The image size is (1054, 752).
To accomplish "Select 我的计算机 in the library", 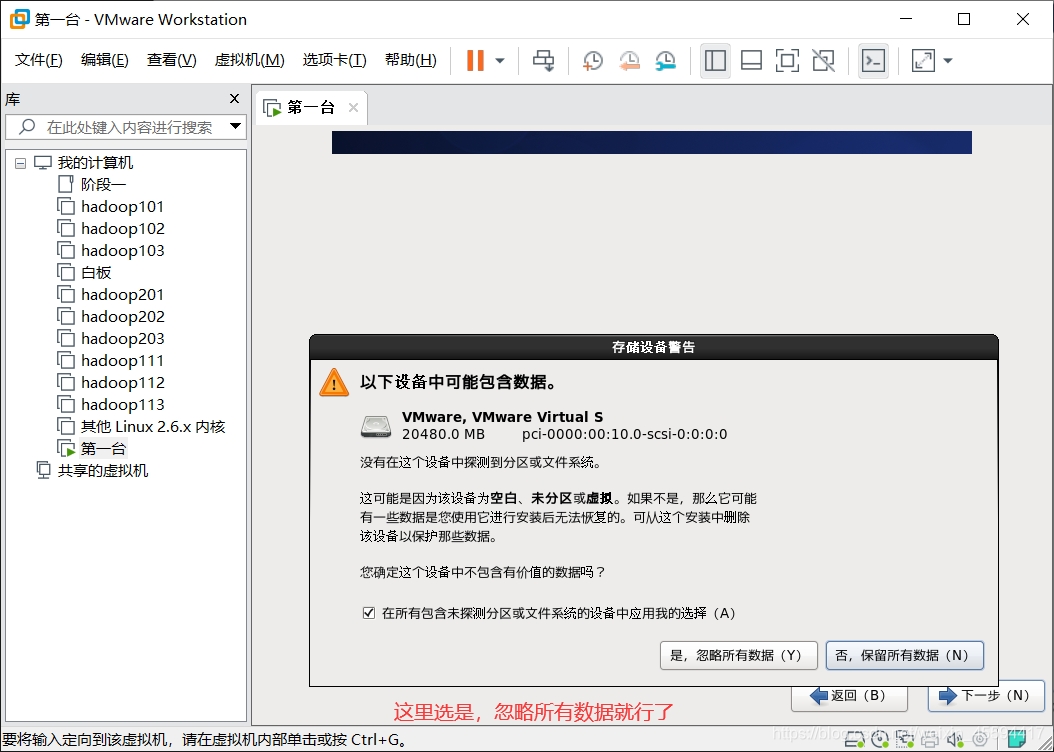I will point(95,163).
